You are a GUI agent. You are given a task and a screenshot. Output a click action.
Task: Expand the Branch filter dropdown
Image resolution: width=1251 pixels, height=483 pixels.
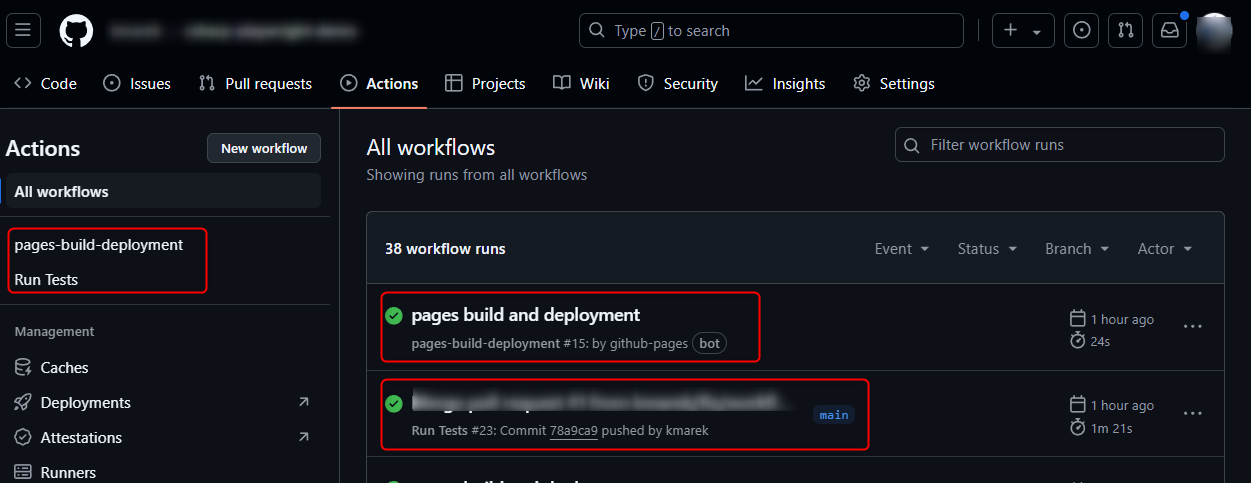tap(1077, 249)
